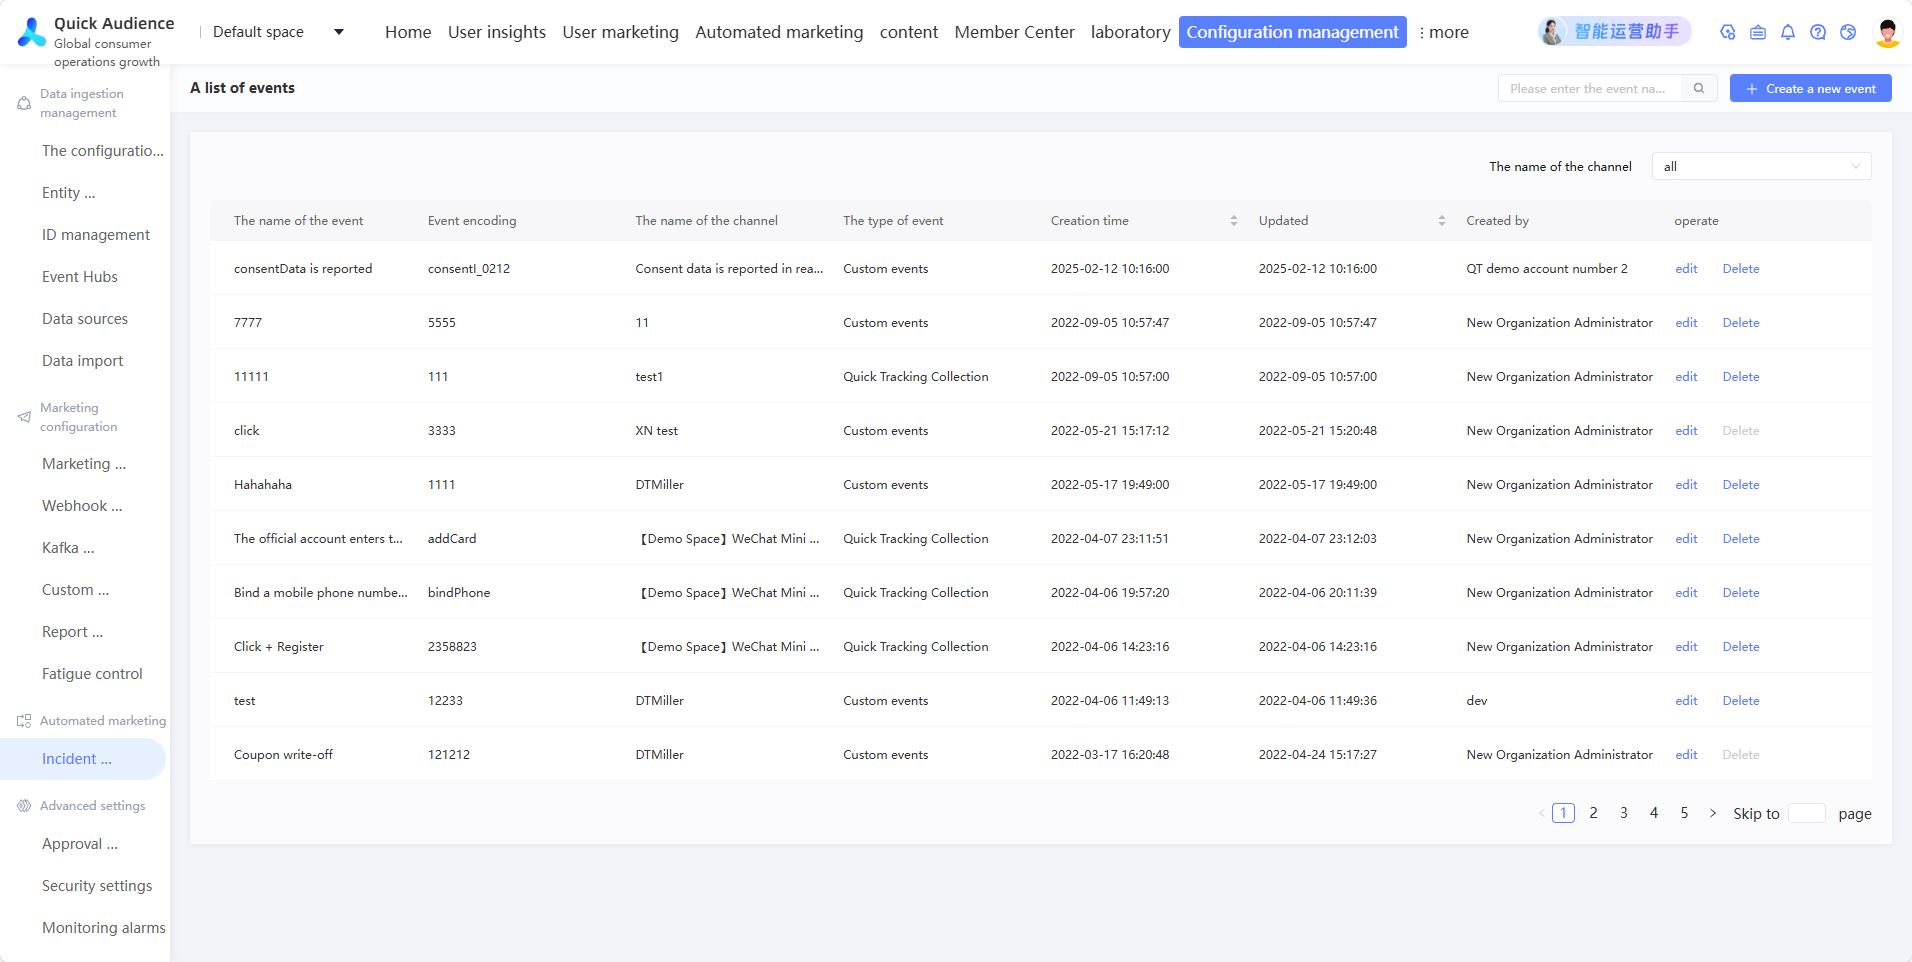Open Fatigue control in sidebar
Image resolution: width=1912 pixels, height=962 pixels.
coord(92,674)
